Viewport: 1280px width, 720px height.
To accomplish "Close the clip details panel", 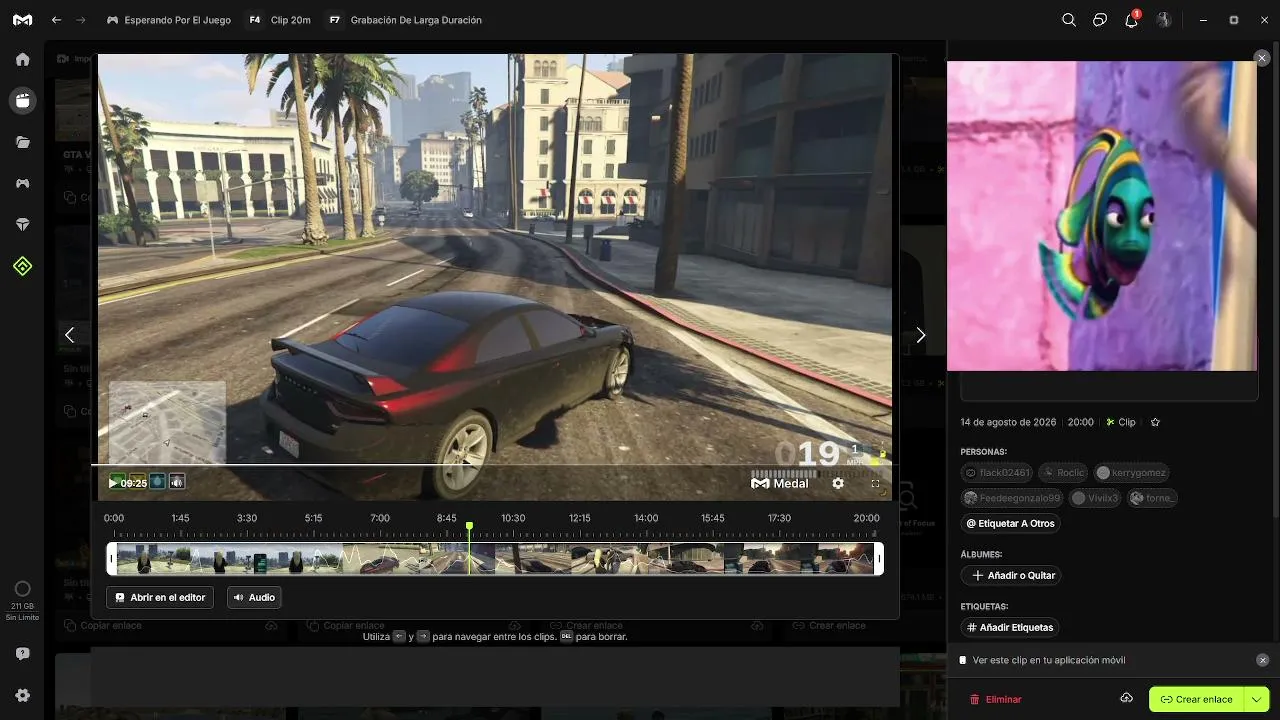I will (1262, 58).
